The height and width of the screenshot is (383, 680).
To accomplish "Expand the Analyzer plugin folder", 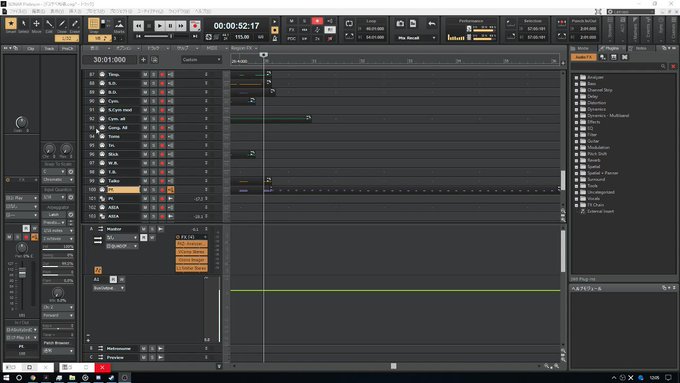I will [x=576, y=77].
